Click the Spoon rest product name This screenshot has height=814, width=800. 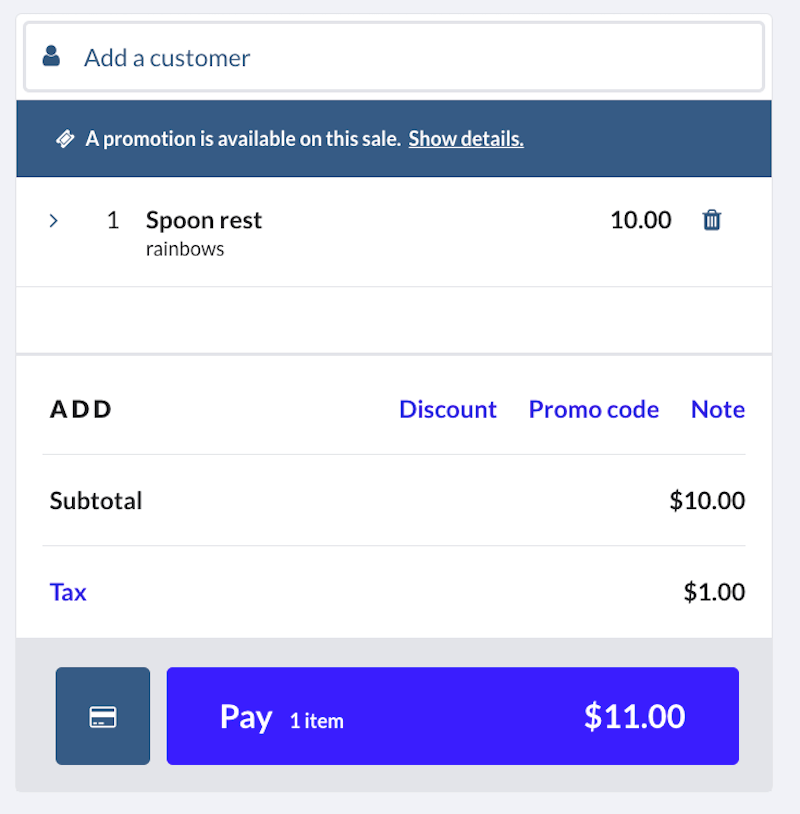(204, 220)
